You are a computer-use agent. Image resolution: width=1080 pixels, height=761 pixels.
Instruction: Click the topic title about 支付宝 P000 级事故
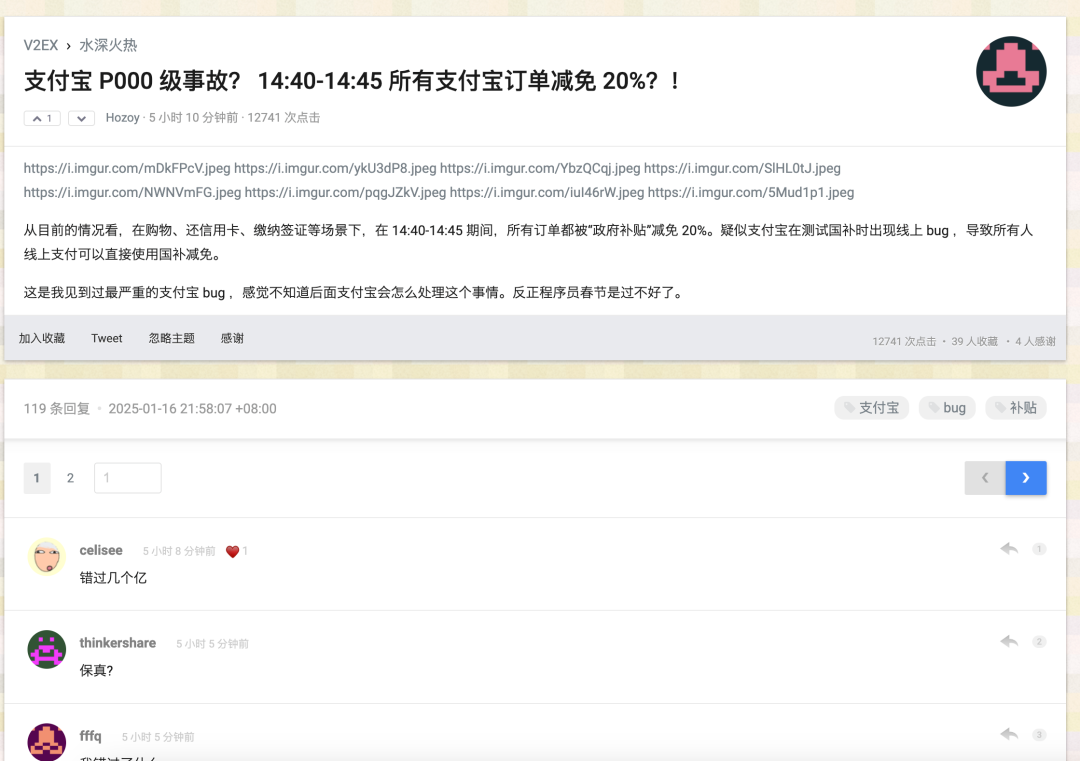pyautogui.click(x=353, y=81)
